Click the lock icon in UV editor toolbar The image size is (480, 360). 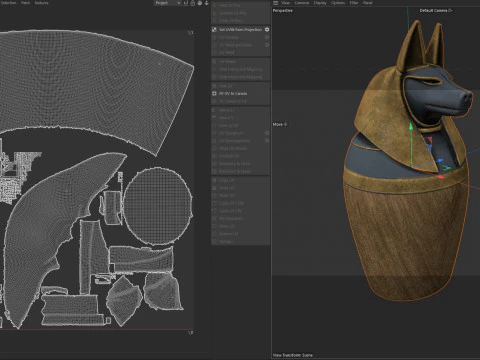coord(193,3)
